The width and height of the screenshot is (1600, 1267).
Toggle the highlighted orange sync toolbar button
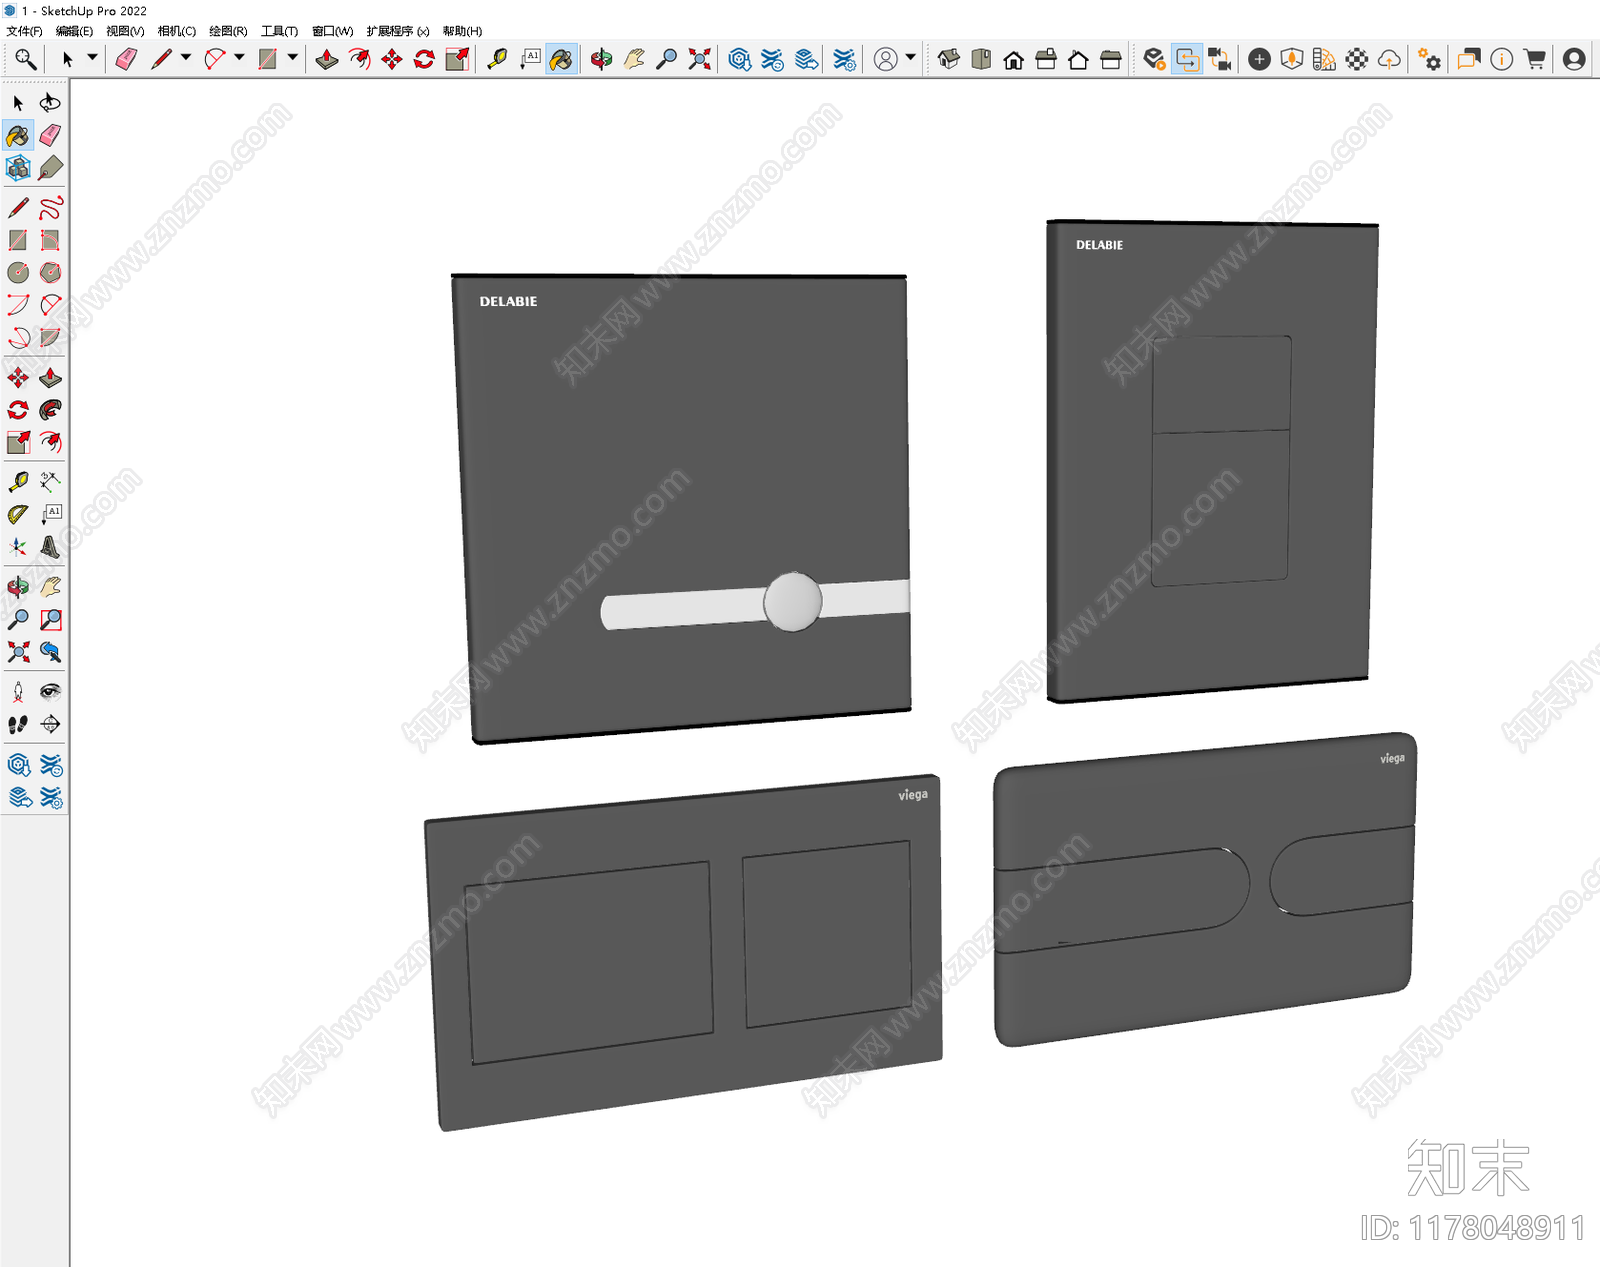pos(1187,60)
